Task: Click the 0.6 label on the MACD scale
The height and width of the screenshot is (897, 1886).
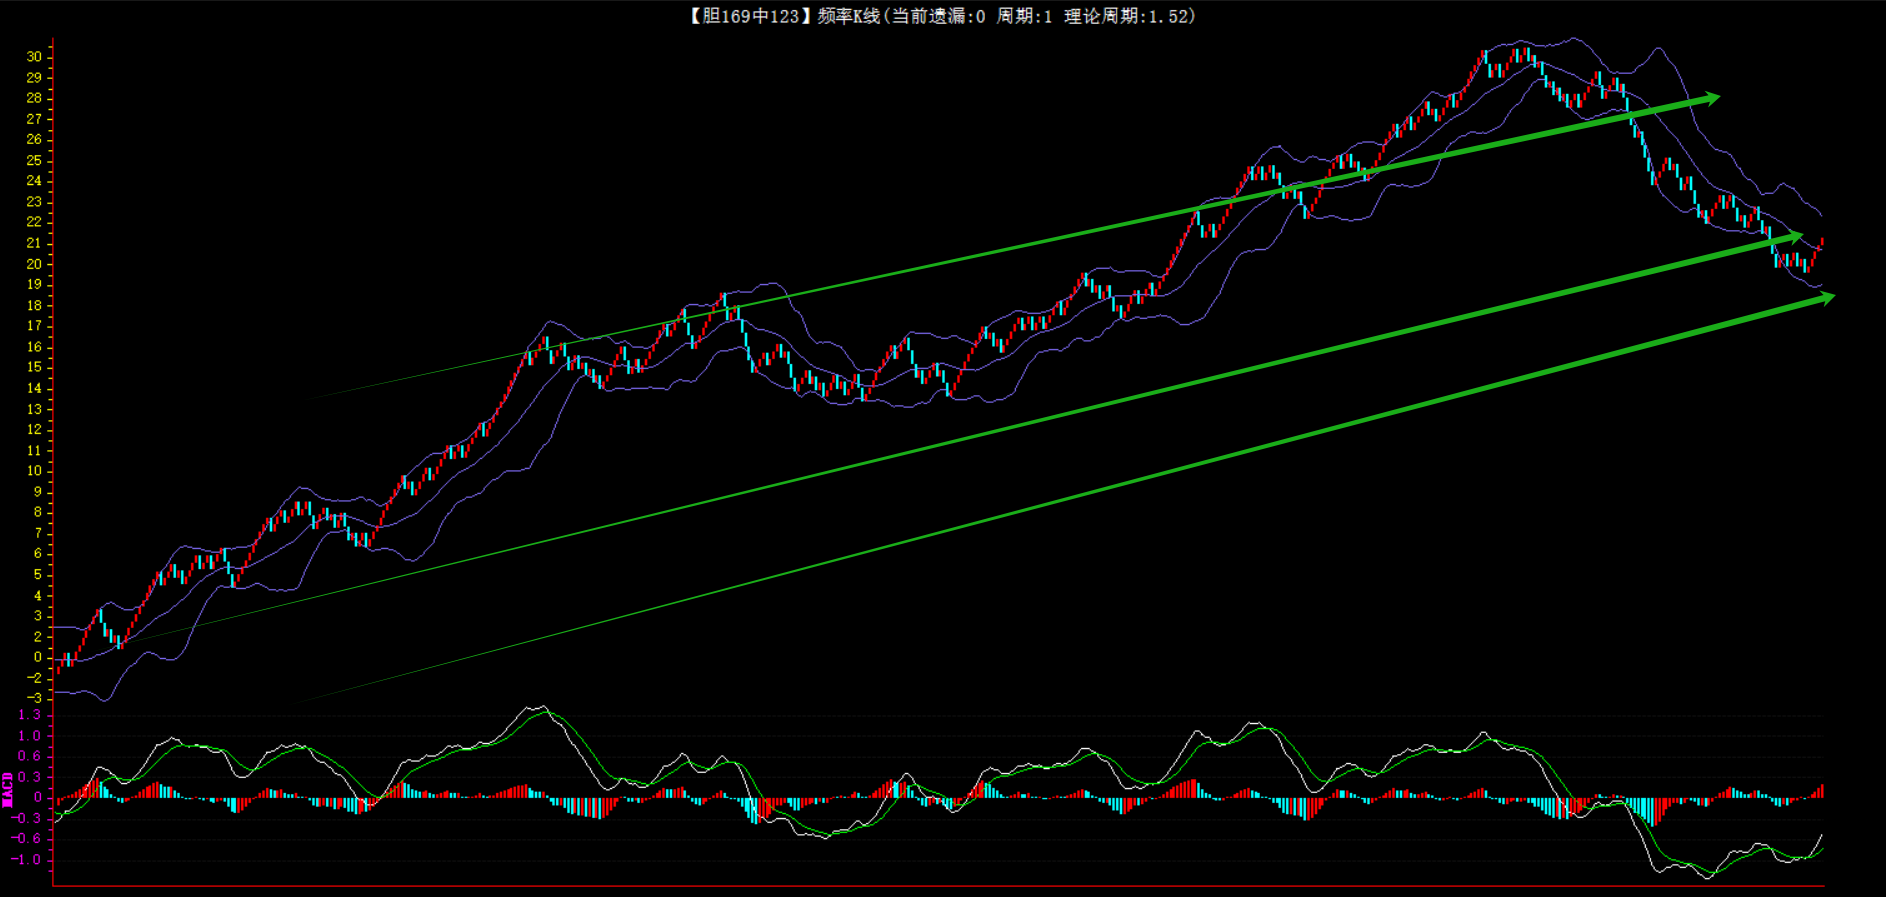Action: (29, 757)
